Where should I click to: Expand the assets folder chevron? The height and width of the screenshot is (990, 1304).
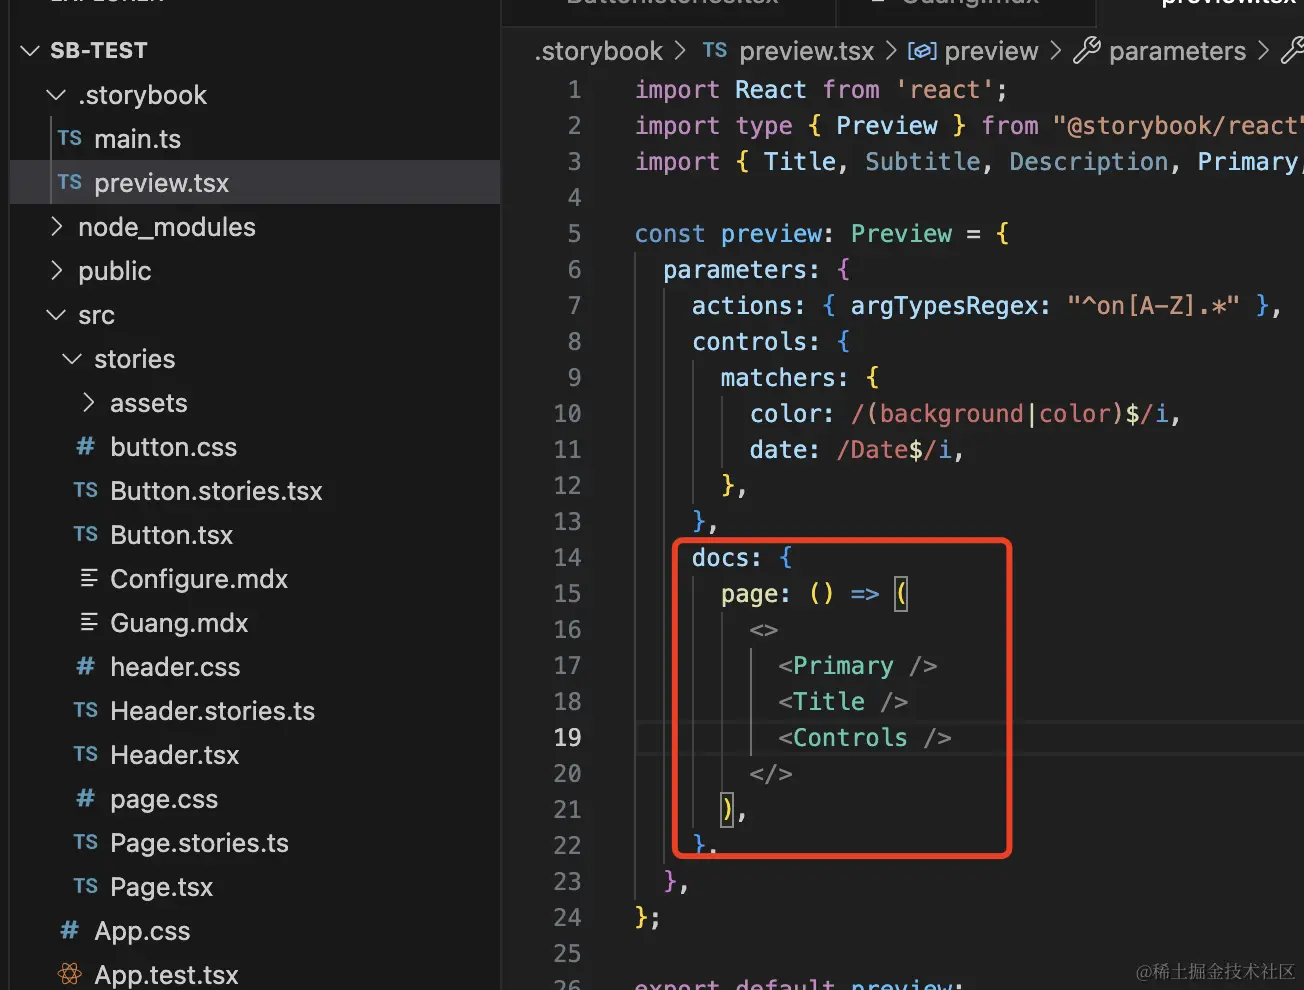click(88, 403)
